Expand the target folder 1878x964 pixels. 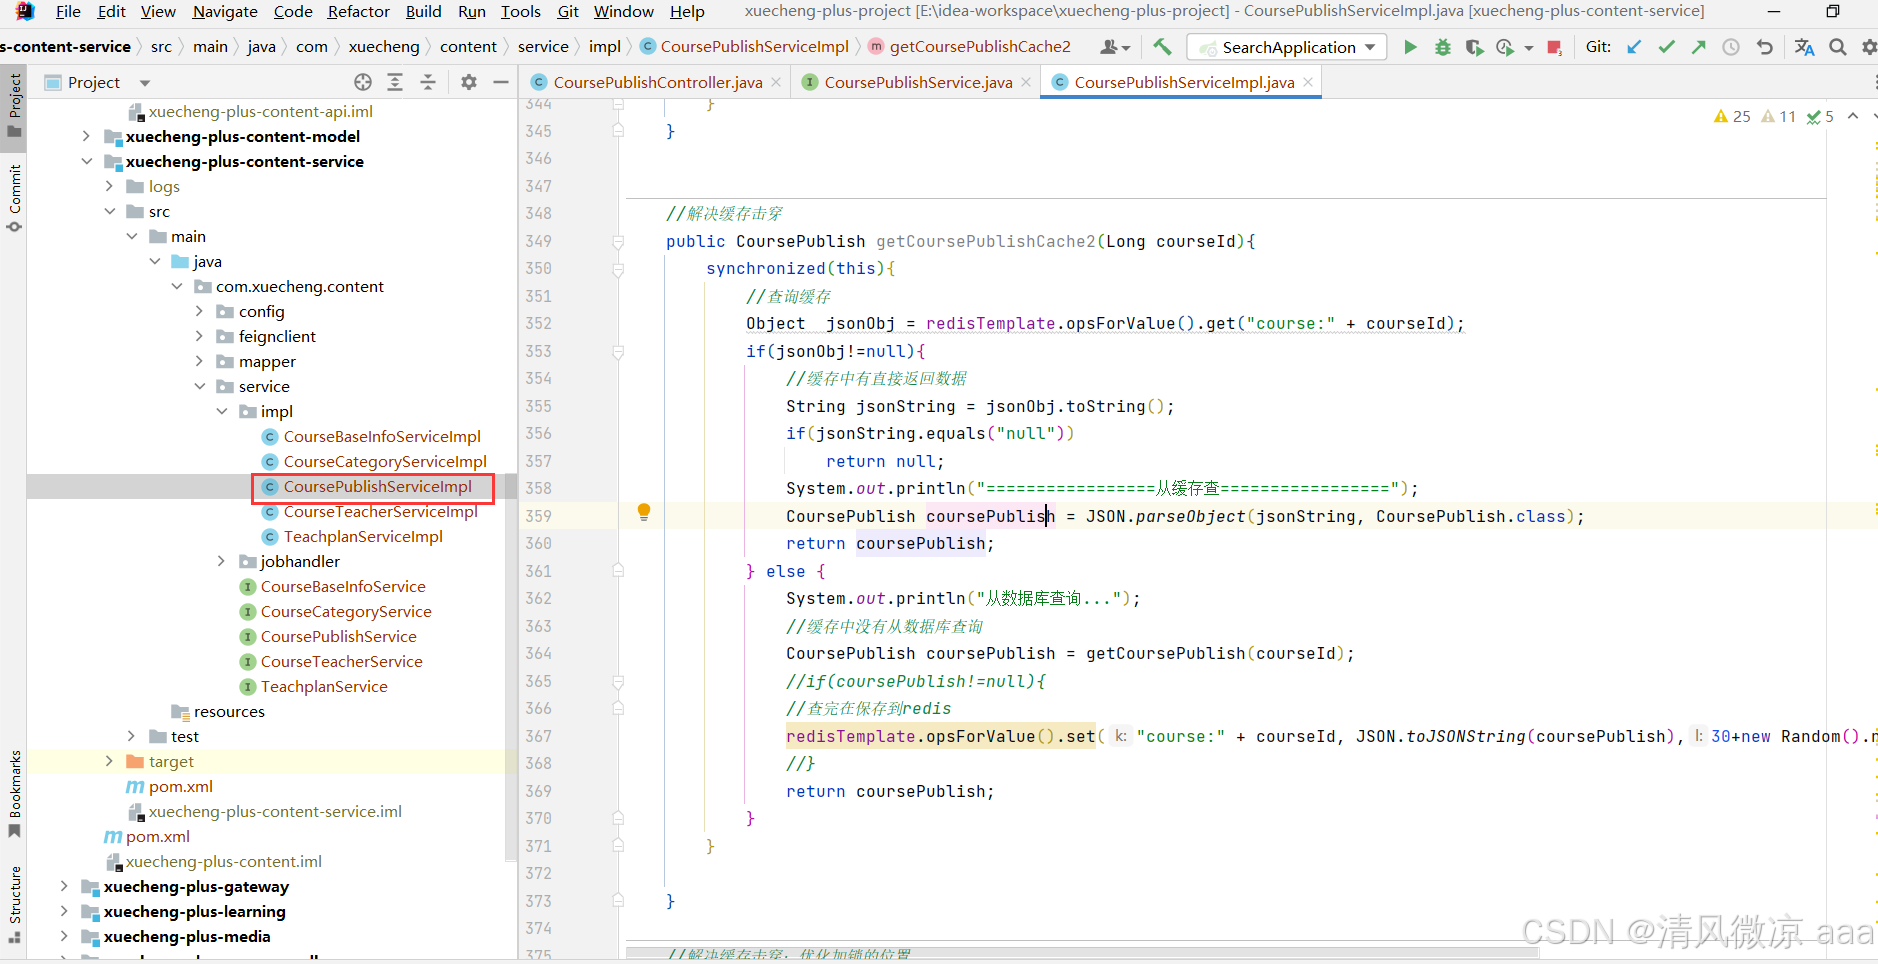109,761
